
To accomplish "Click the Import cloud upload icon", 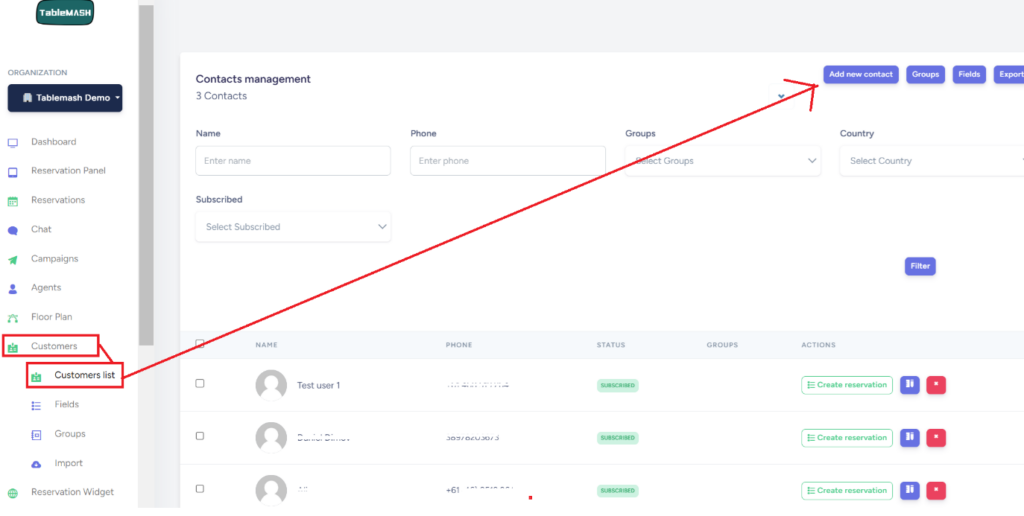I will pos(37,464).
